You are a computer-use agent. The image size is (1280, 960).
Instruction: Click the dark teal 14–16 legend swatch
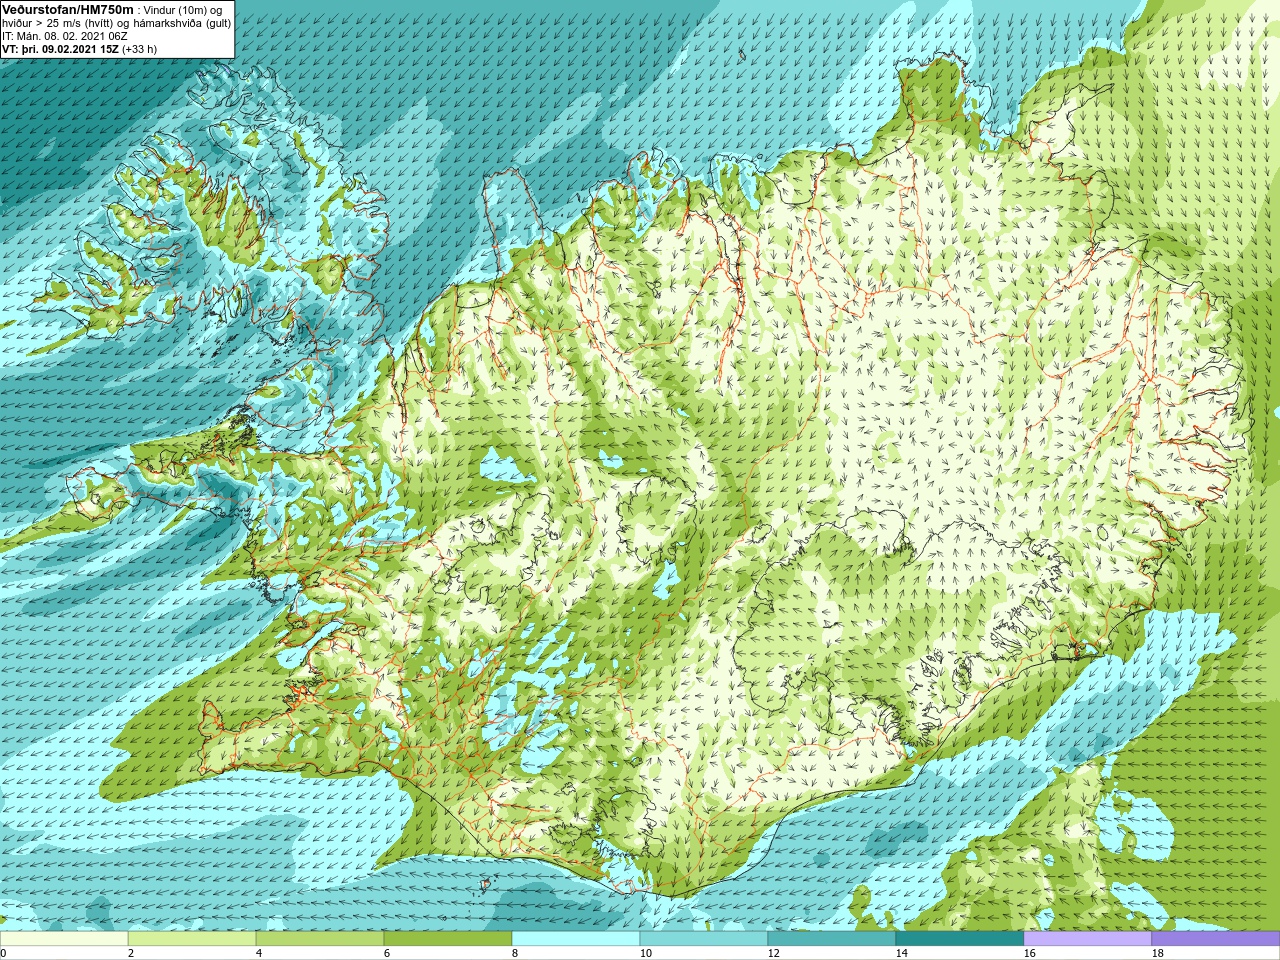[x=960, y=939]
